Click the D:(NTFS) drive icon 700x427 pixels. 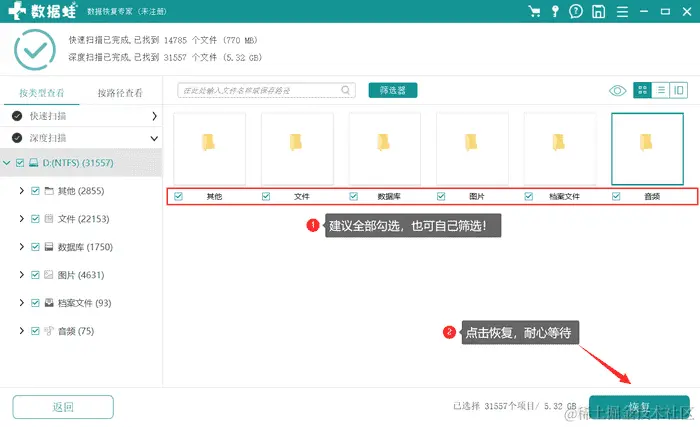click(x=33, y=163)
